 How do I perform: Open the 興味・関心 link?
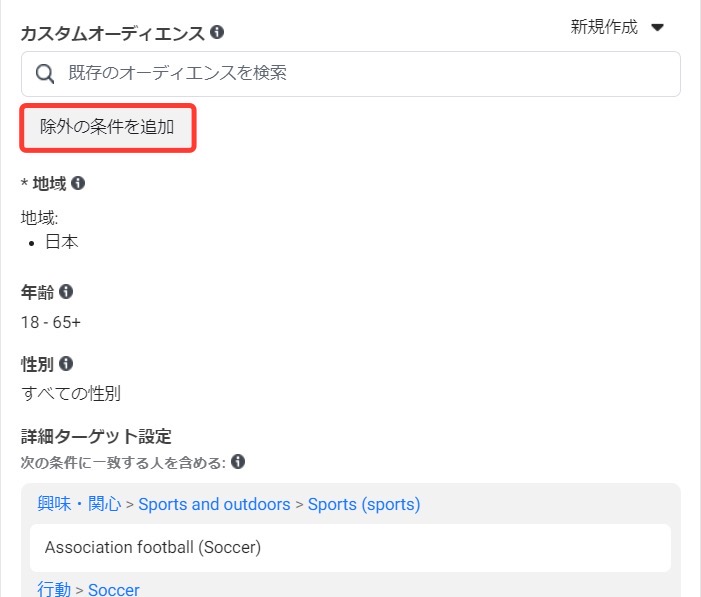(79, 504)
